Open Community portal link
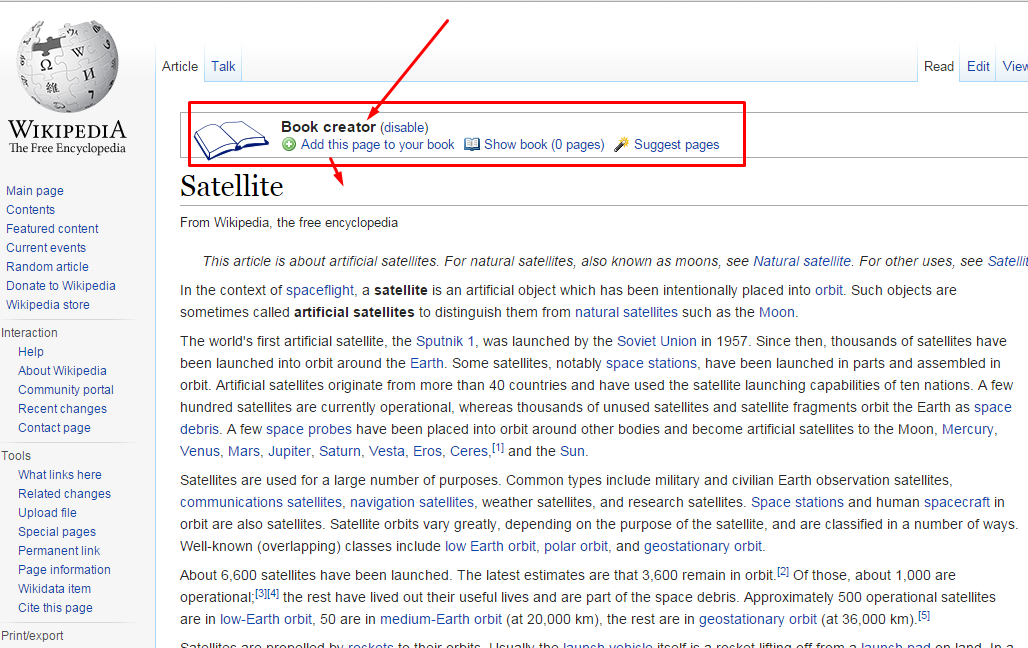The image size is (1028, 648). coord(66,390)
